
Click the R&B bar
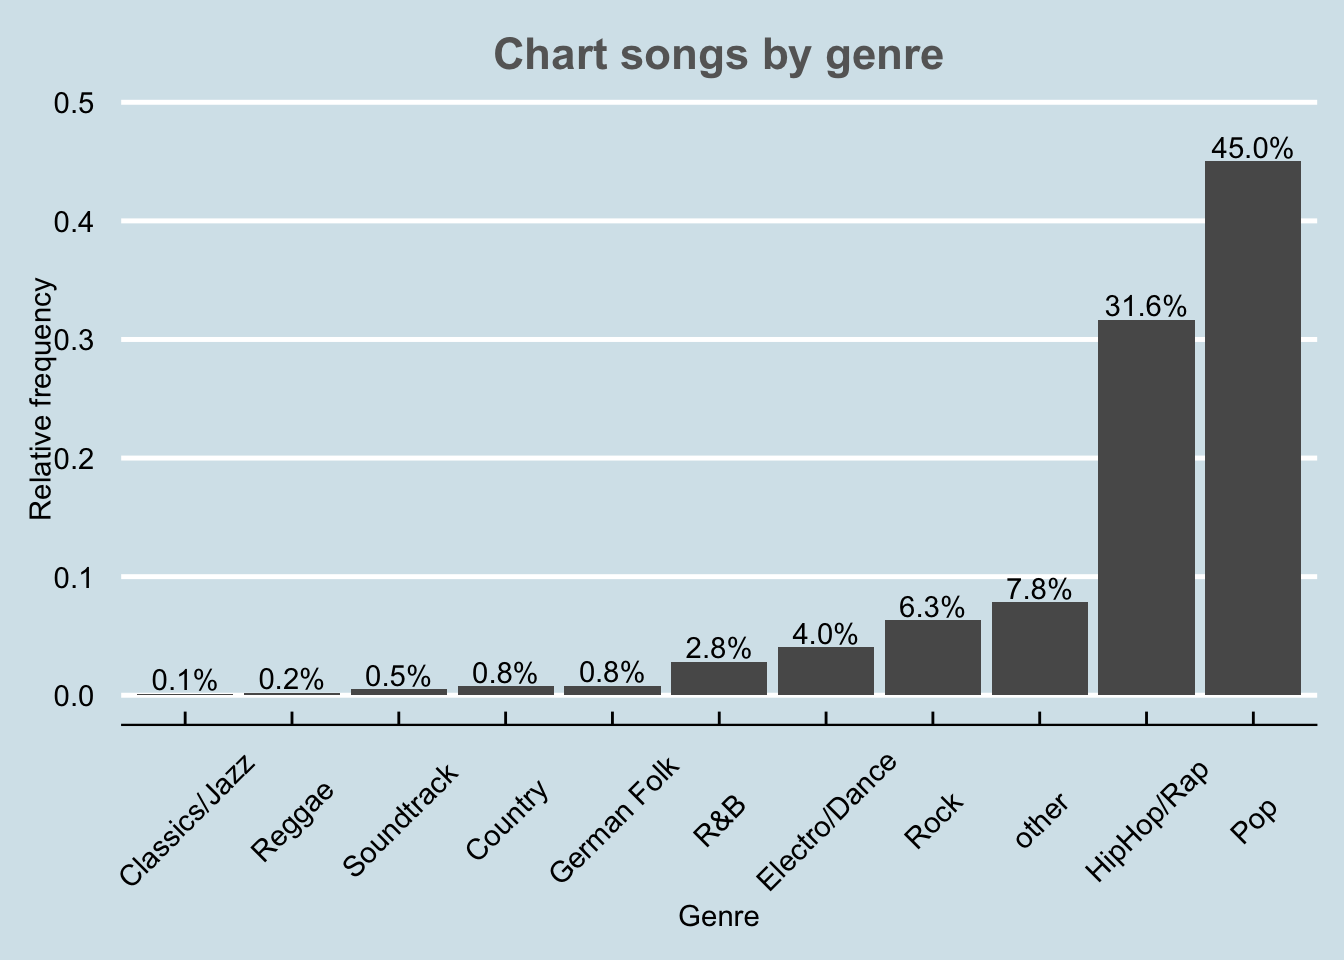click(718, 678)
